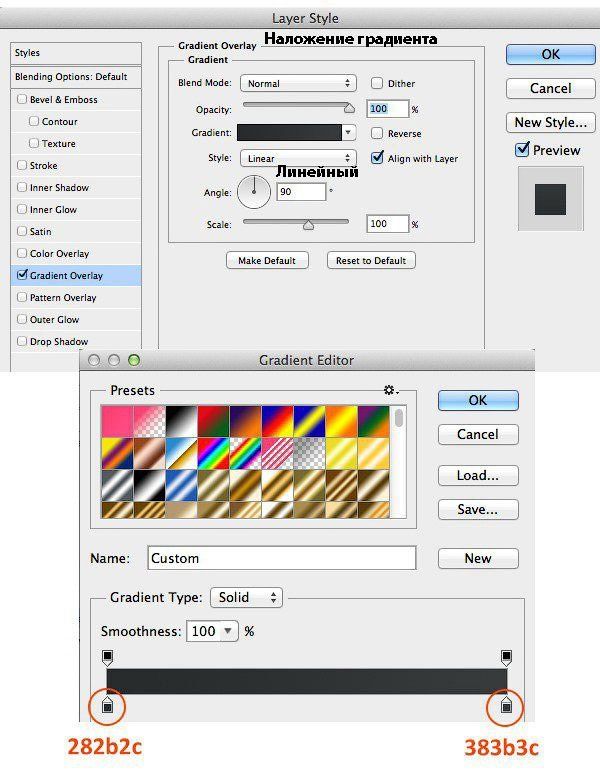
Task: Click OK in the Layer Style dialog
Action: pos(550,54)
